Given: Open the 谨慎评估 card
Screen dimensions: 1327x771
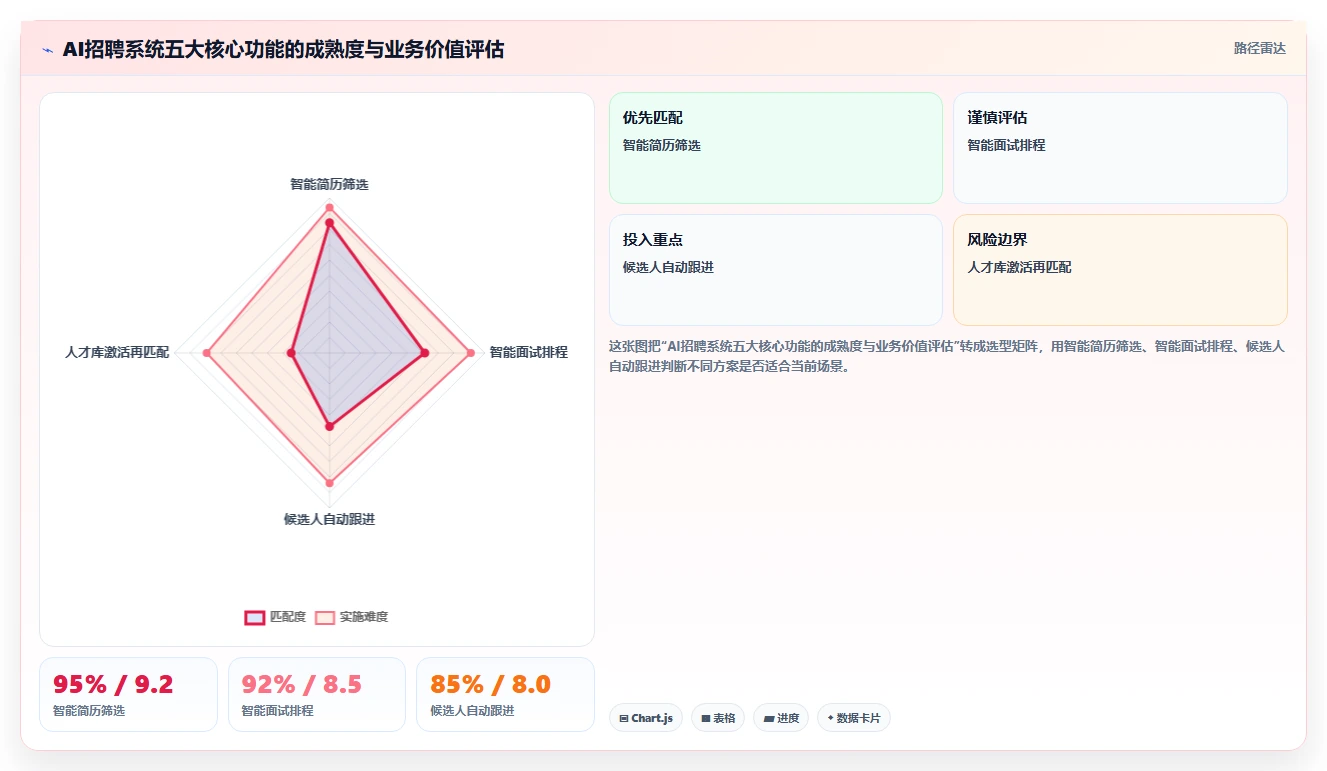Looking at the screenshot, I should pyautogui.click(x=1120, y=148).
